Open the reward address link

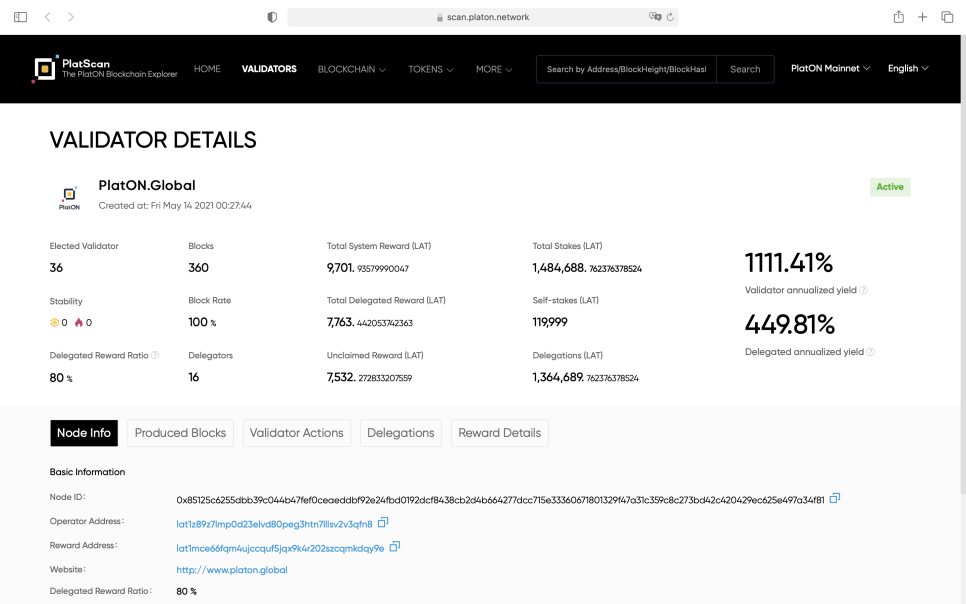(x=280, y=548)
